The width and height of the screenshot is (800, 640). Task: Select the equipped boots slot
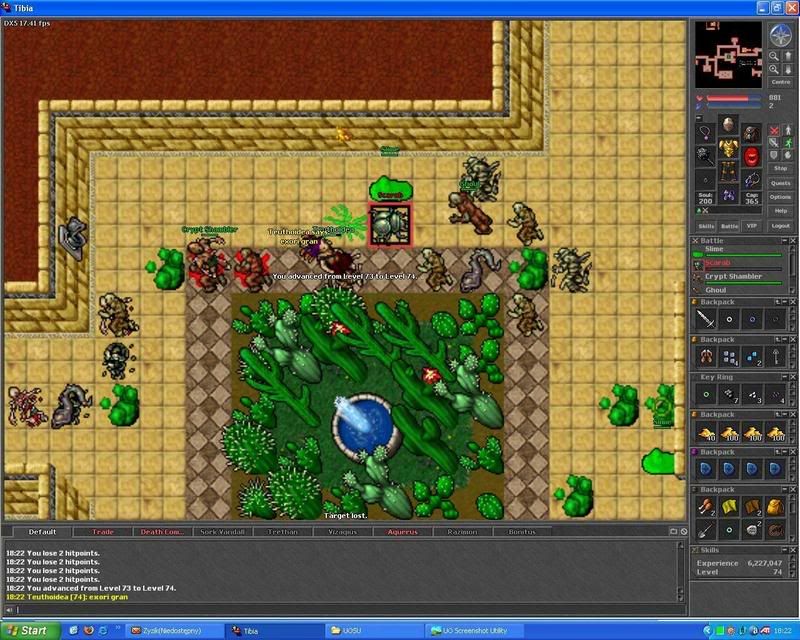pos(729,195)
